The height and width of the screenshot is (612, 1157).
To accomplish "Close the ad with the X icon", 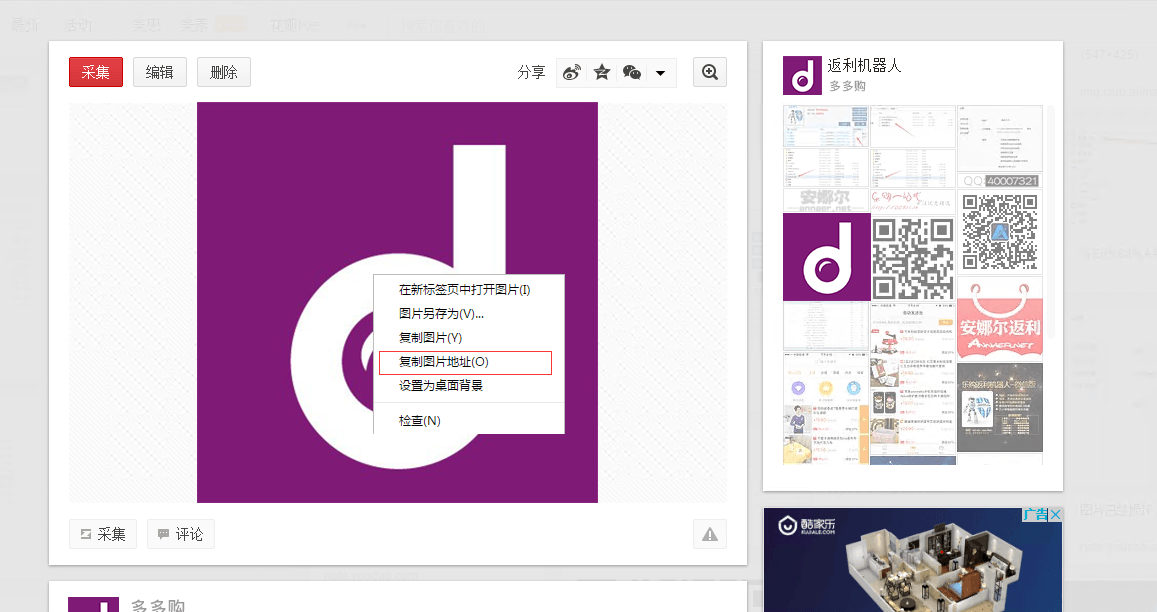I will [1055, 515].
